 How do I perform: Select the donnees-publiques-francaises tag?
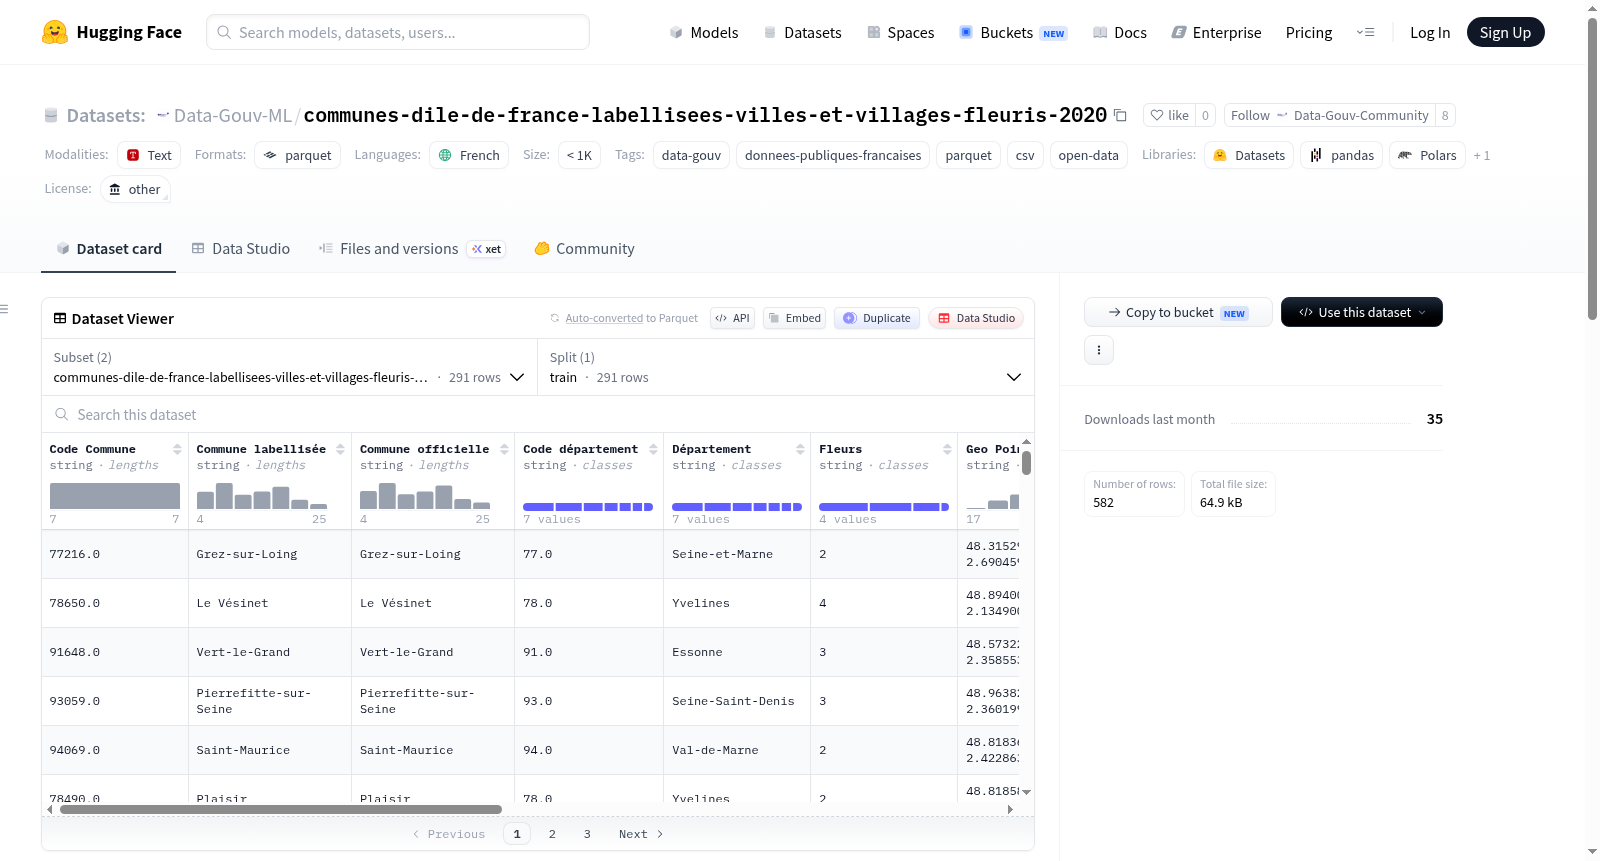[x=833, y=155]
